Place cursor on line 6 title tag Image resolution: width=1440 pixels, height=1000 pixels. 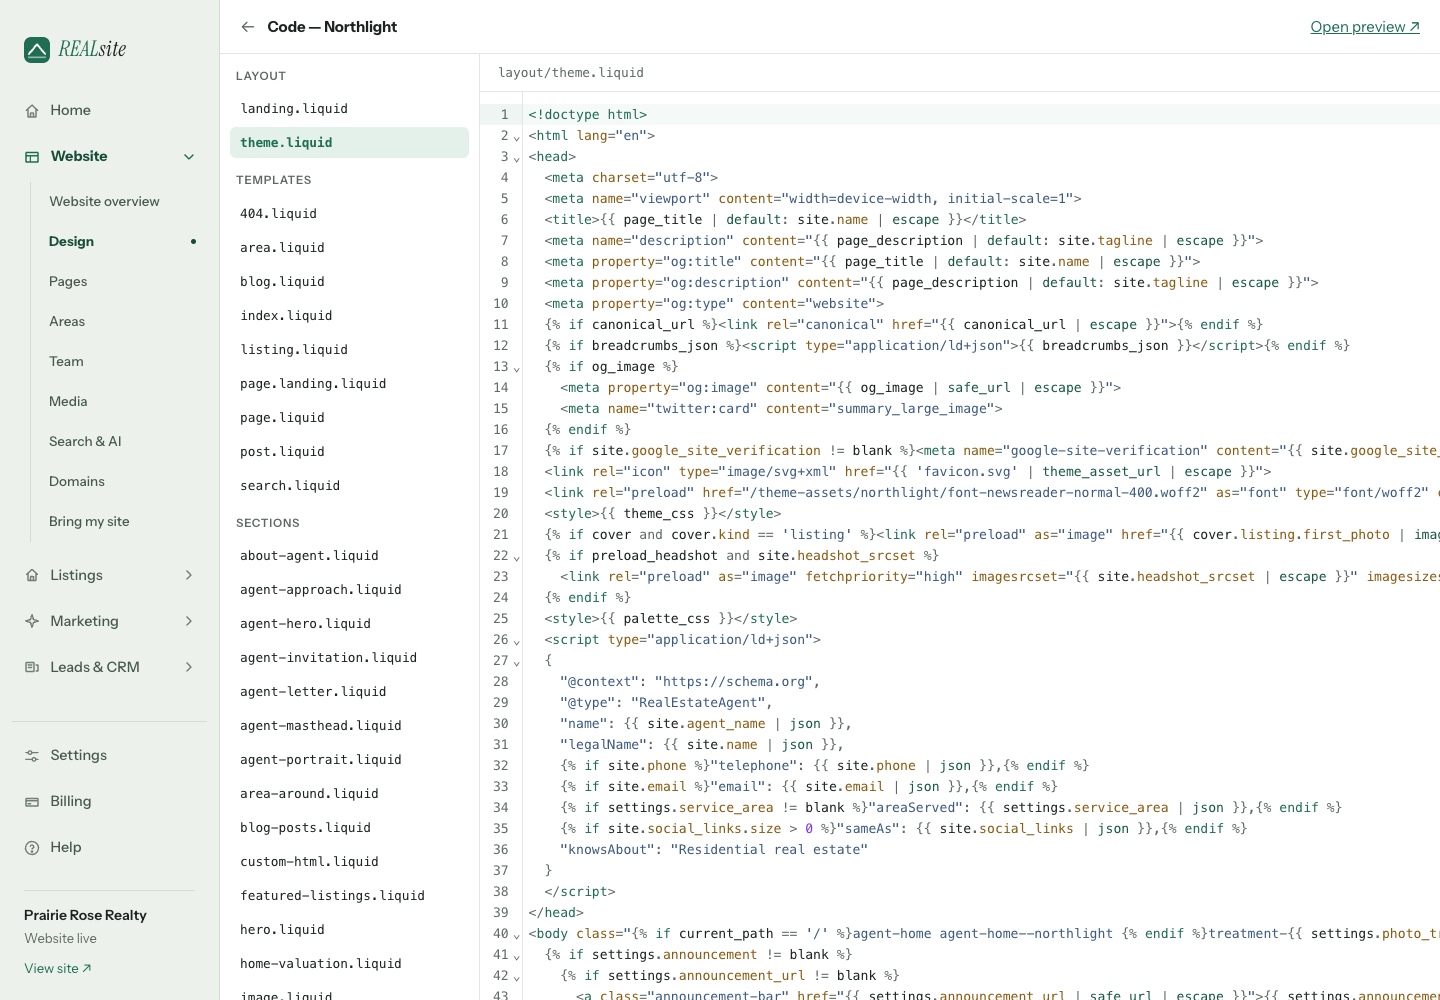(x=785, y=220)
